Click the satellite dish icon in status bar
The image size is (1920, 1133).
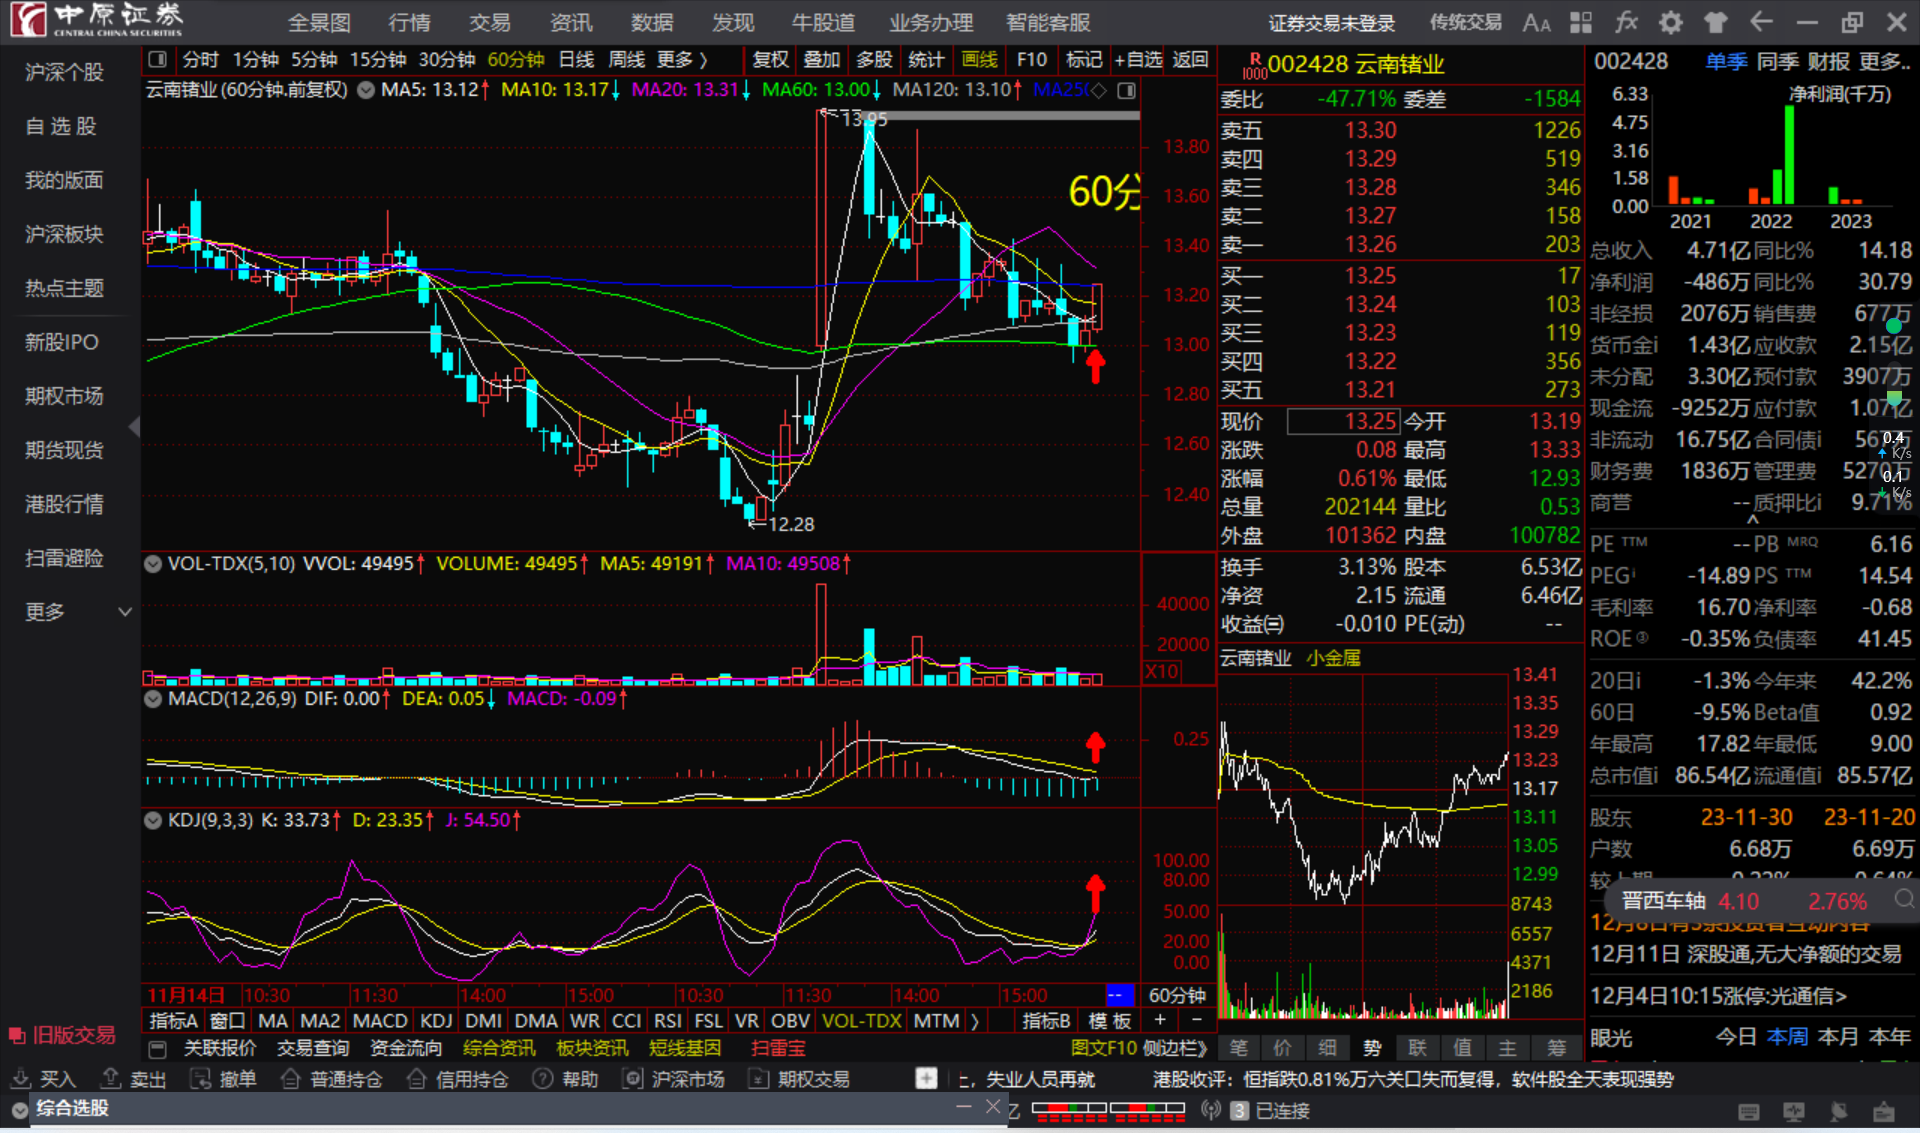click(x=1839, y=1111)
